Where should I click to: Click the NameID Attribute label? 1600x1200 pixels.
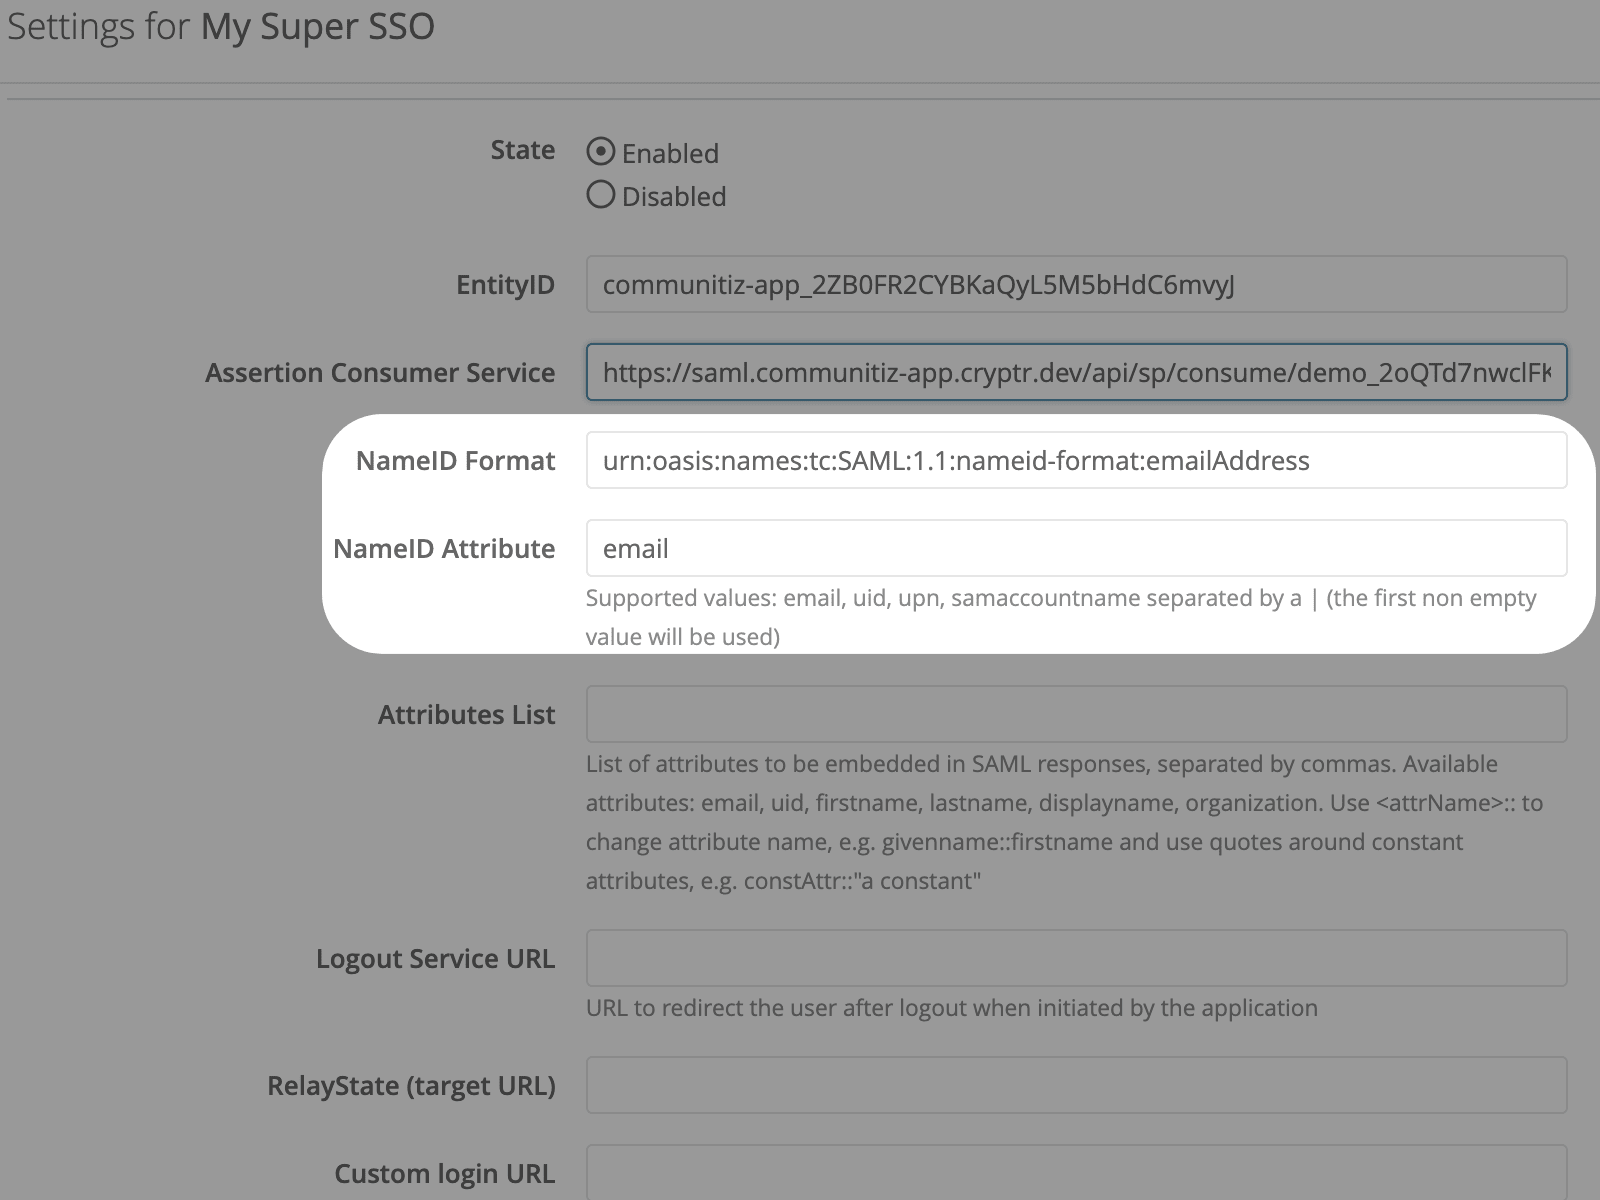(444, 548)
